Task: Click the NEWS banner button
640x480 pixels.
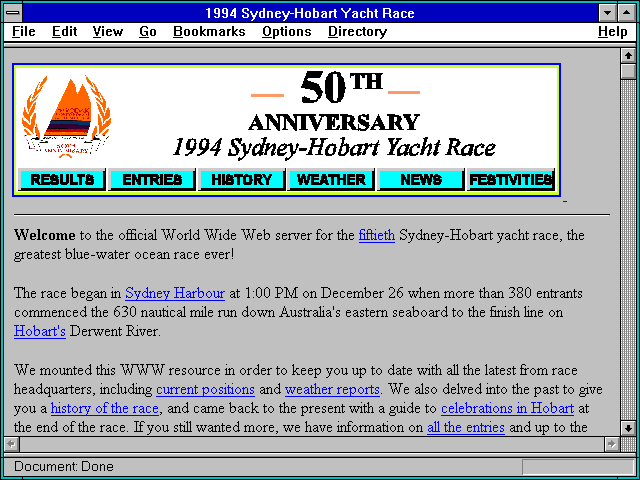Action: [420, 179]
